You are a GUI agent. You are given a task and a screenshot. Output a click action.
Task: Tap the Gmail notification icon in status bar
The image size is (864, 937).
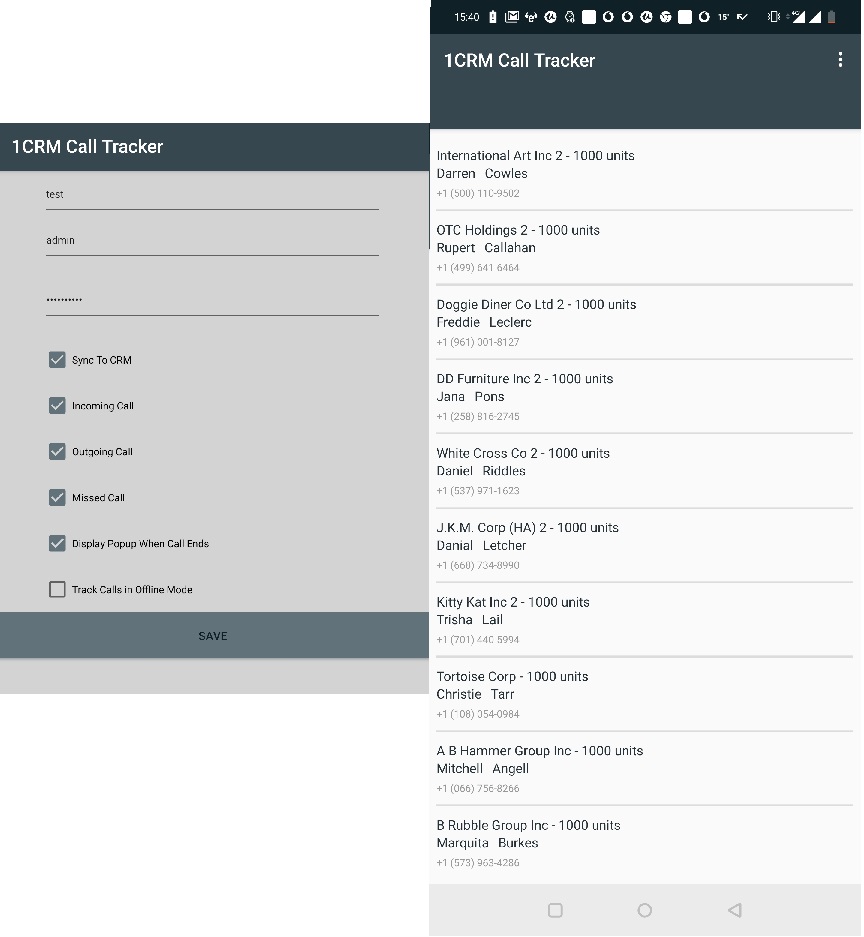pyautogui.click(x=512, y=17)
